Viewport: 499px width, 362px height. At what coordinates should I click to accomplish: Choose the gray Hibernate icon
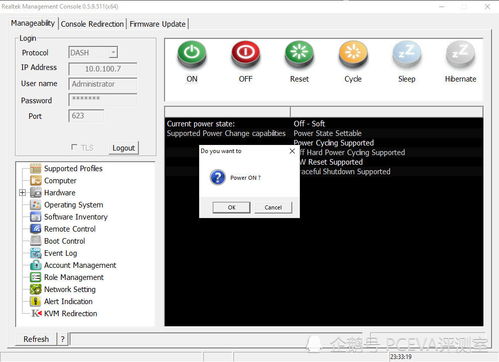coord(460,54)
